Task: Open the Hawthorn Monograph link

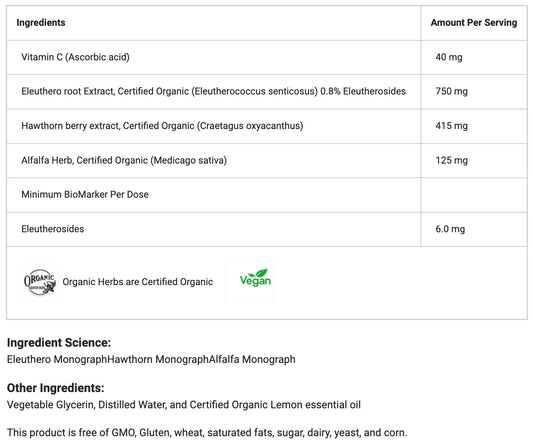Action: (158, 359)
